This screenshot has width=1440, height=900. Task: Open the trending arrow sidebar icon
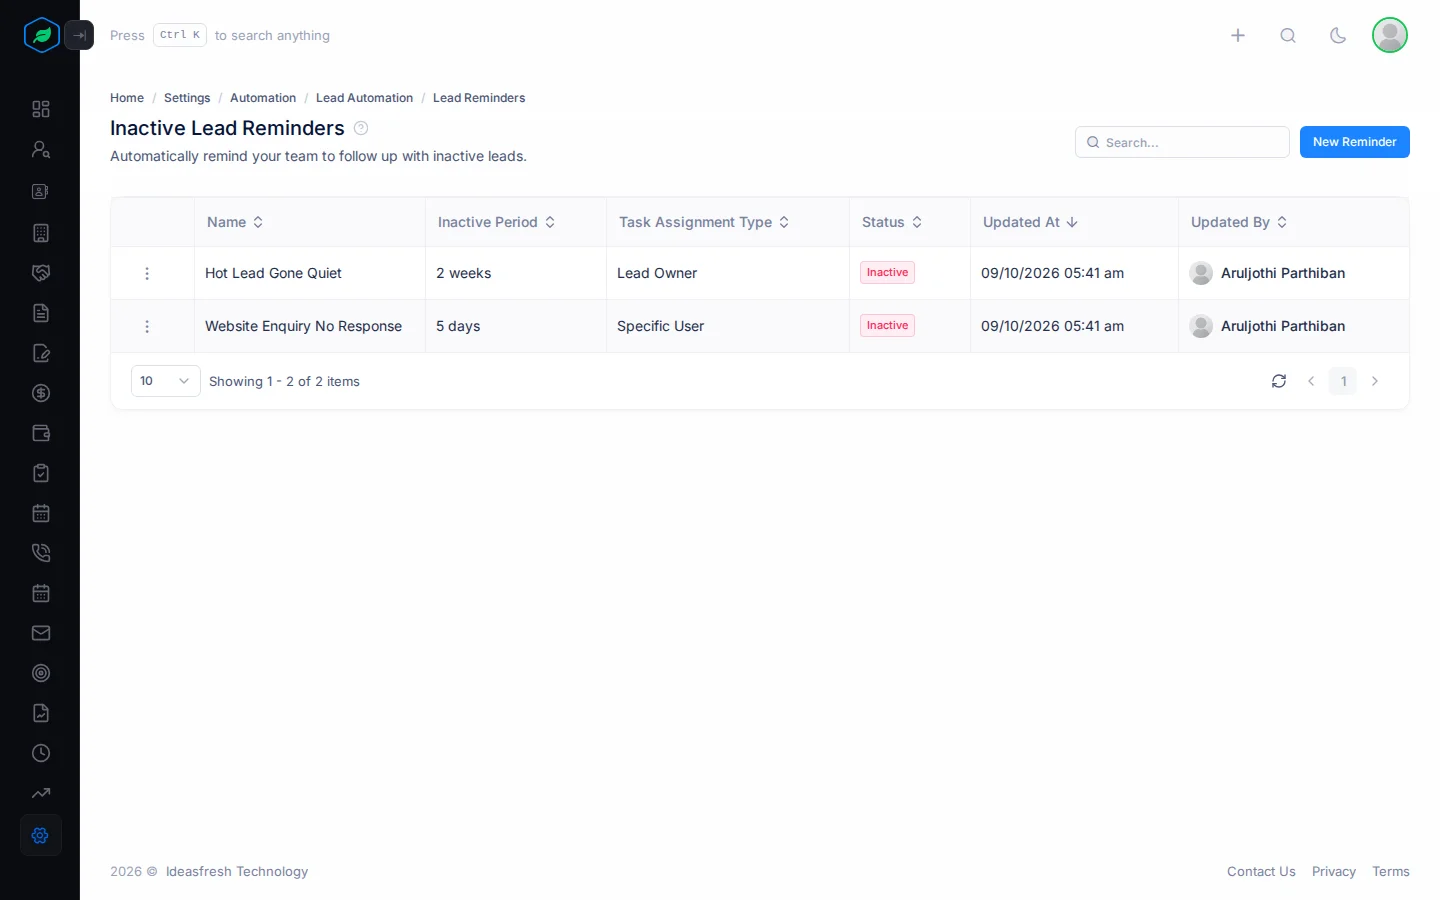[41, 793]
